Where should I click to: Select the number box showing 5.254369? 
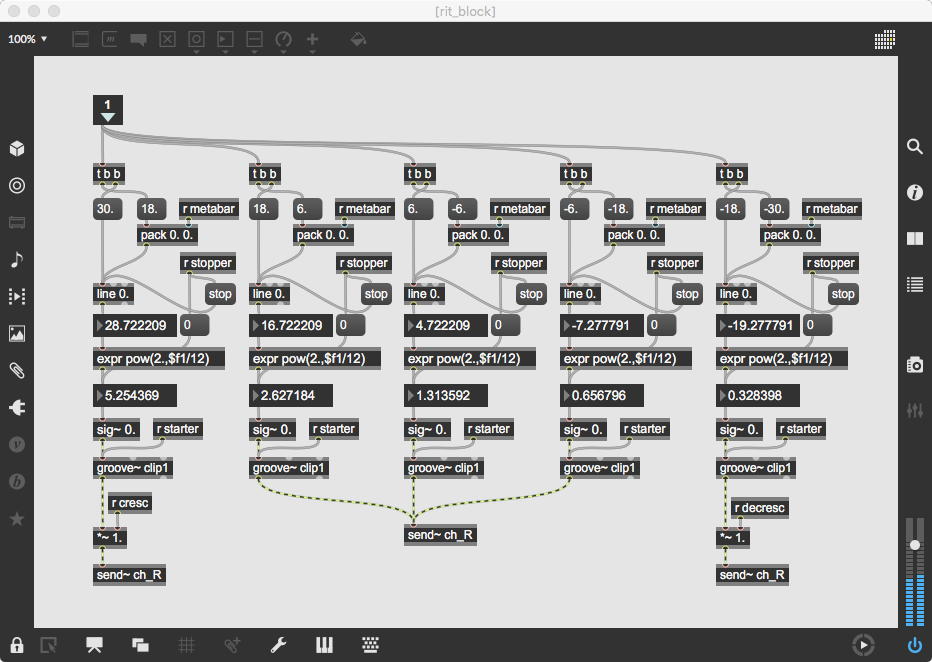tap(135, 395)
